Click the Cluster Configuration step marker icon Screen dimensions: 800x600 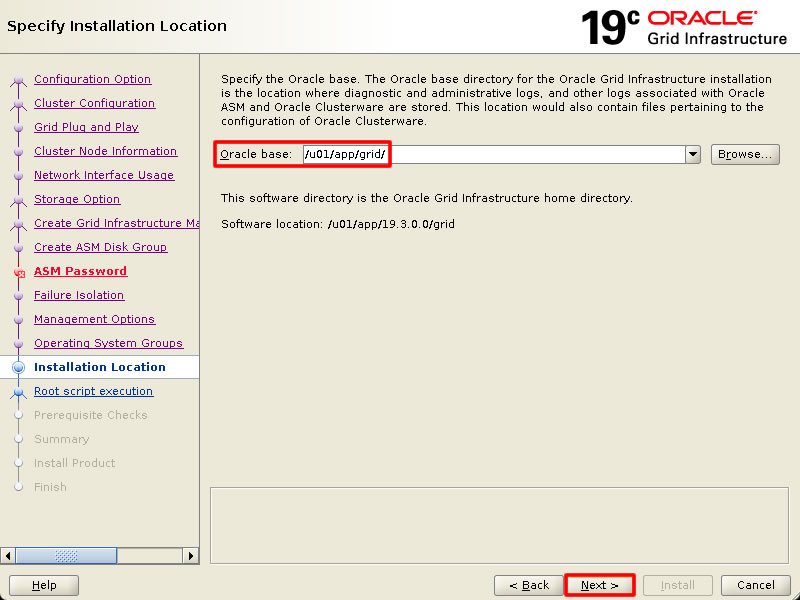pyautogui.click(x=18, y=104)
